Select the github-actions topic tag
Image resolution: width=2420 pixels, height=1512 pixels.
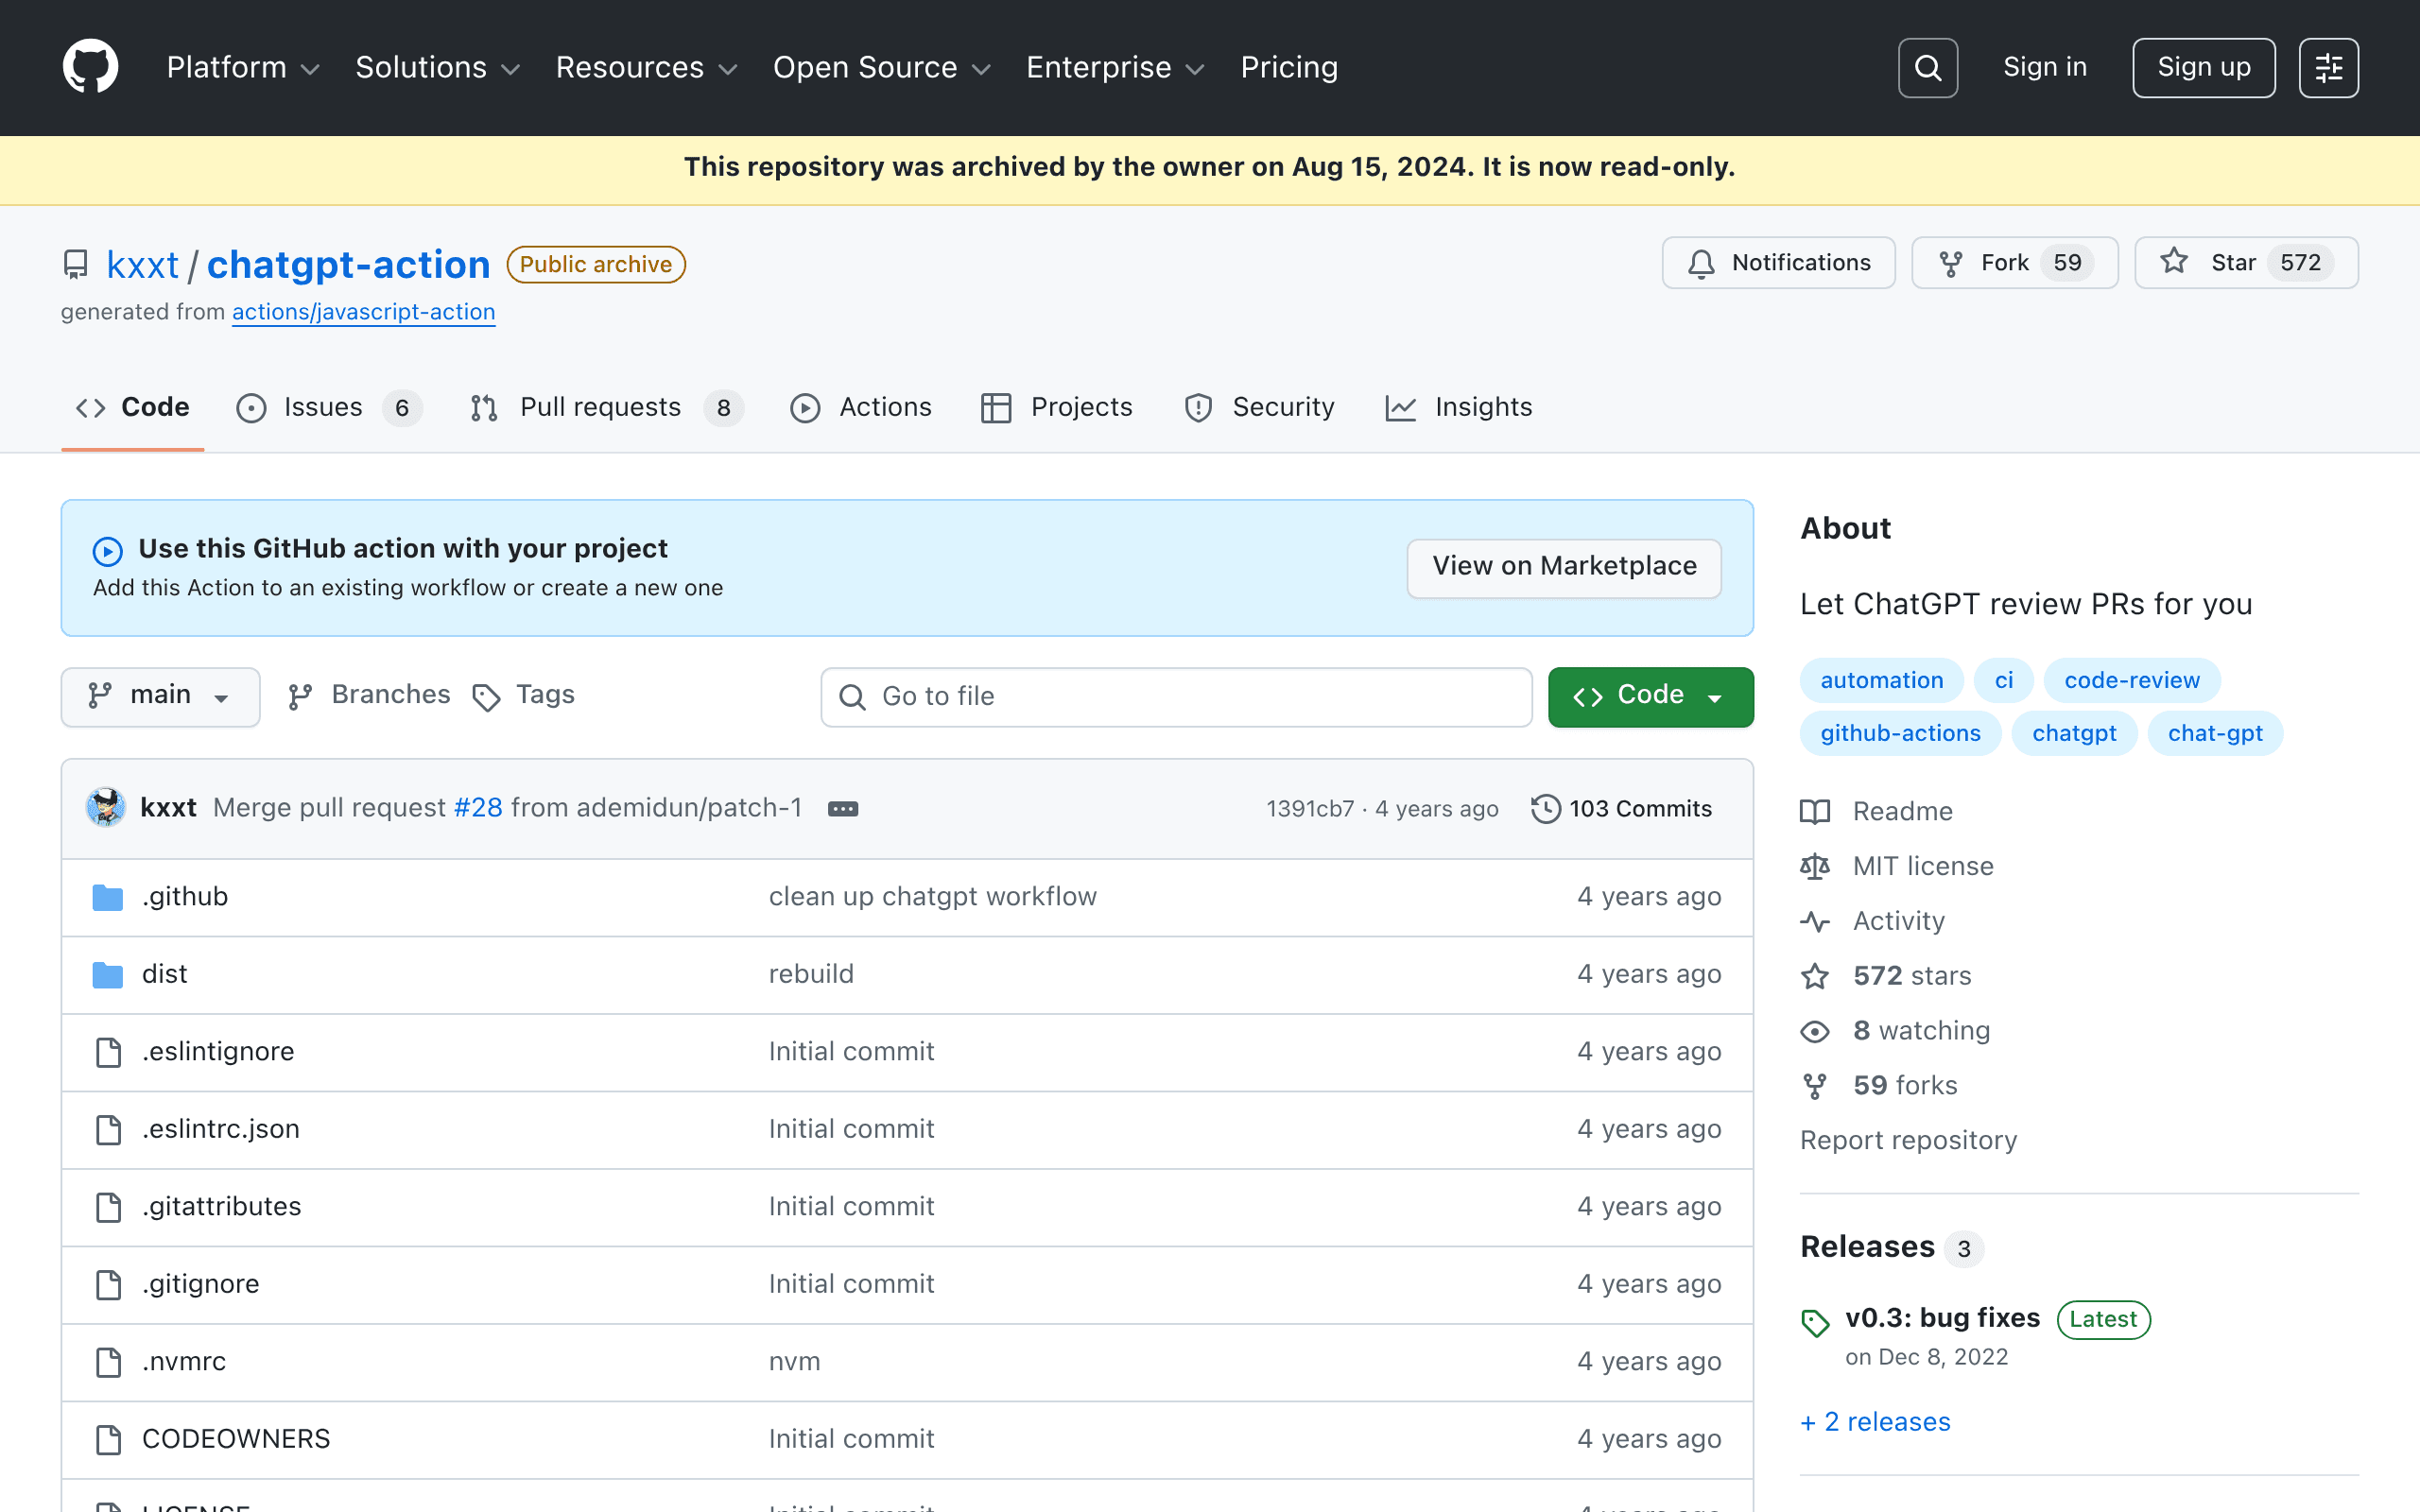(x=1900, y=733)
